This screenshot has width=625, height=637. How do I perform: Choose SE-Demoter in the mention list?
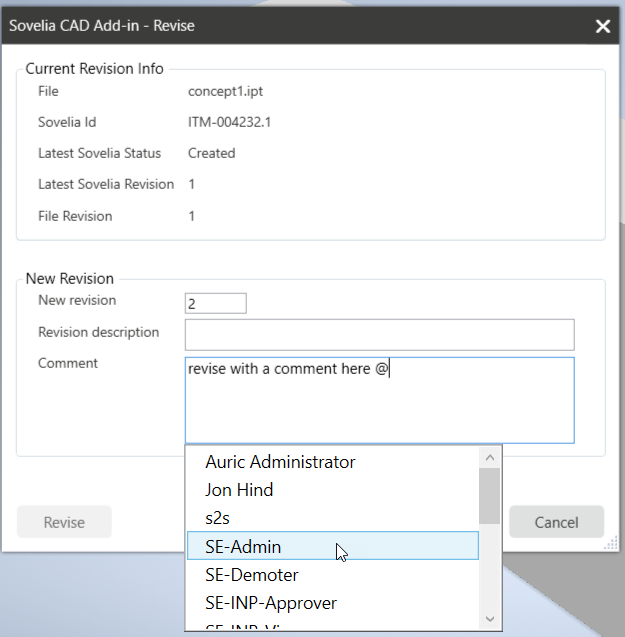(332, 574)
